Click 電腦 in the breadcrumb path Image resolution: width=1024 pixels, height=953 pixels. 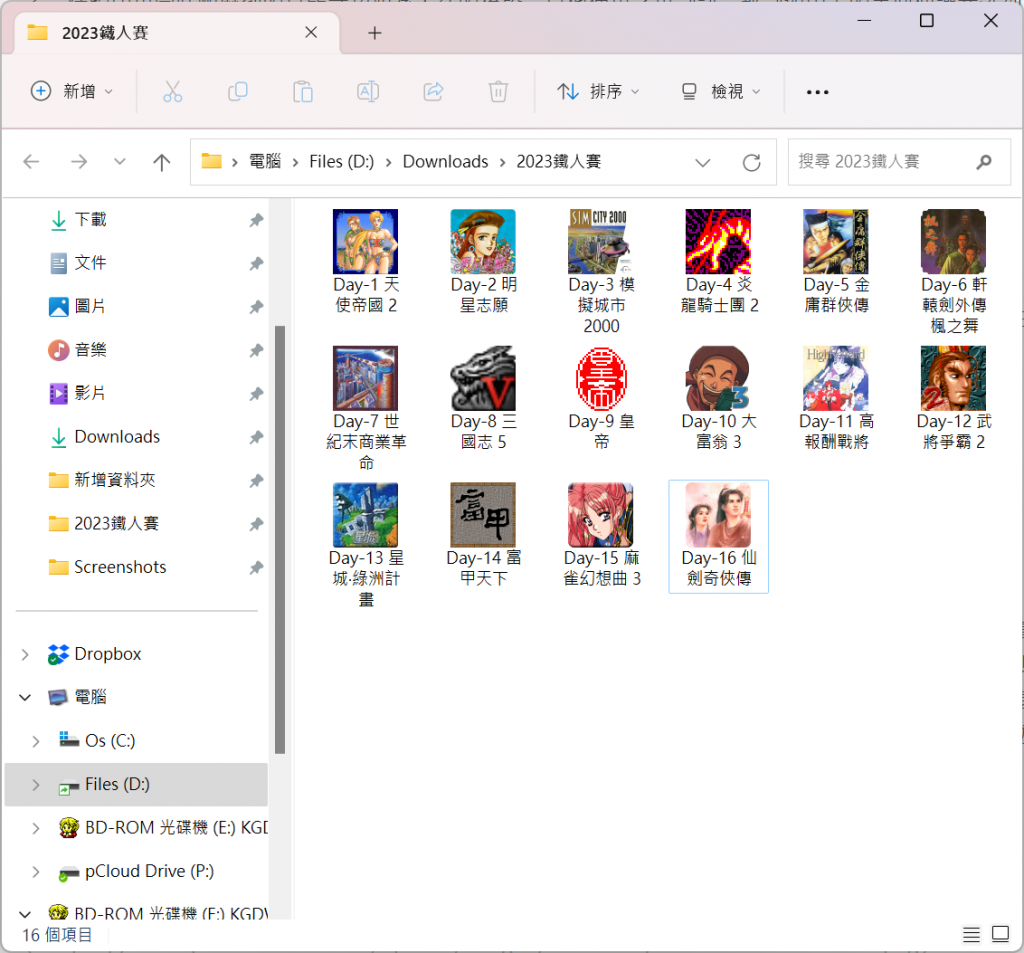click(265, 161)
